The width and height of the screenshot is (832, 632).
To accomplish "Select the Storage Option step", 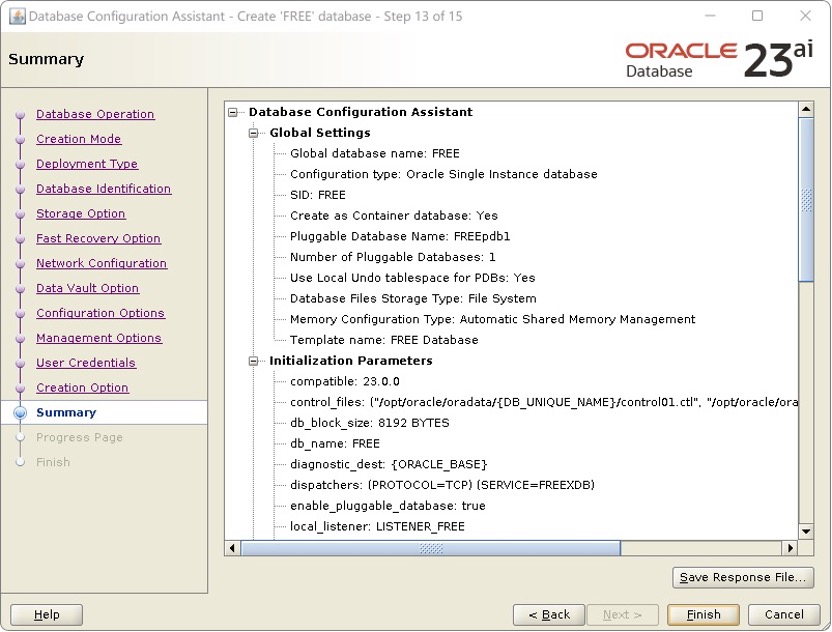I will 81,214.
